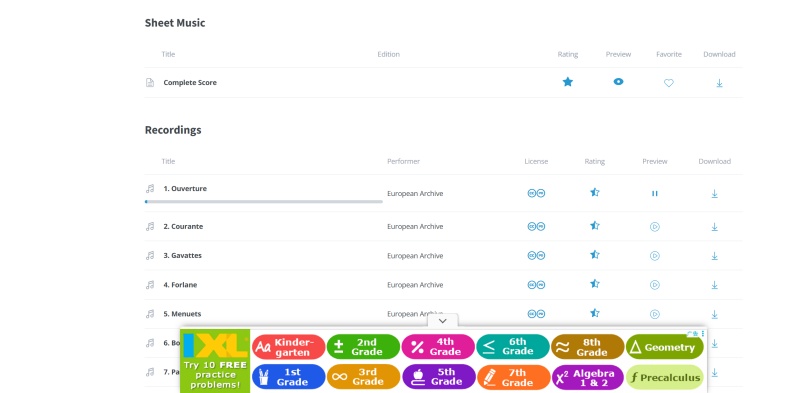Viewport: 800px width, 393px height.
Task: Select Kindergarten in the IXL ad
Action: pyautogui.click(x=288, y=347)
